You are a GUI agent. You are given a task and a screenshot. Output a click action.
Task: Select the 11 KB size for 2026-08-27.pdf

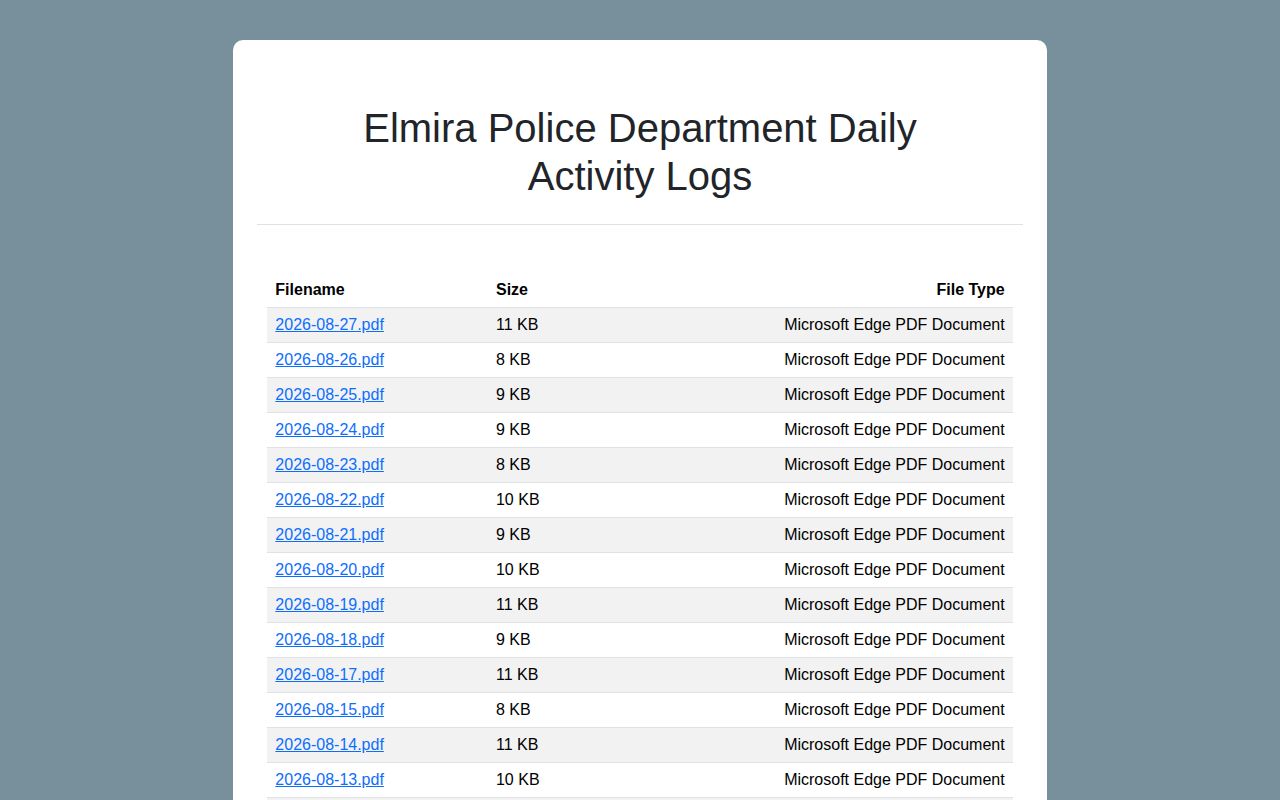[x=517, y=325]
